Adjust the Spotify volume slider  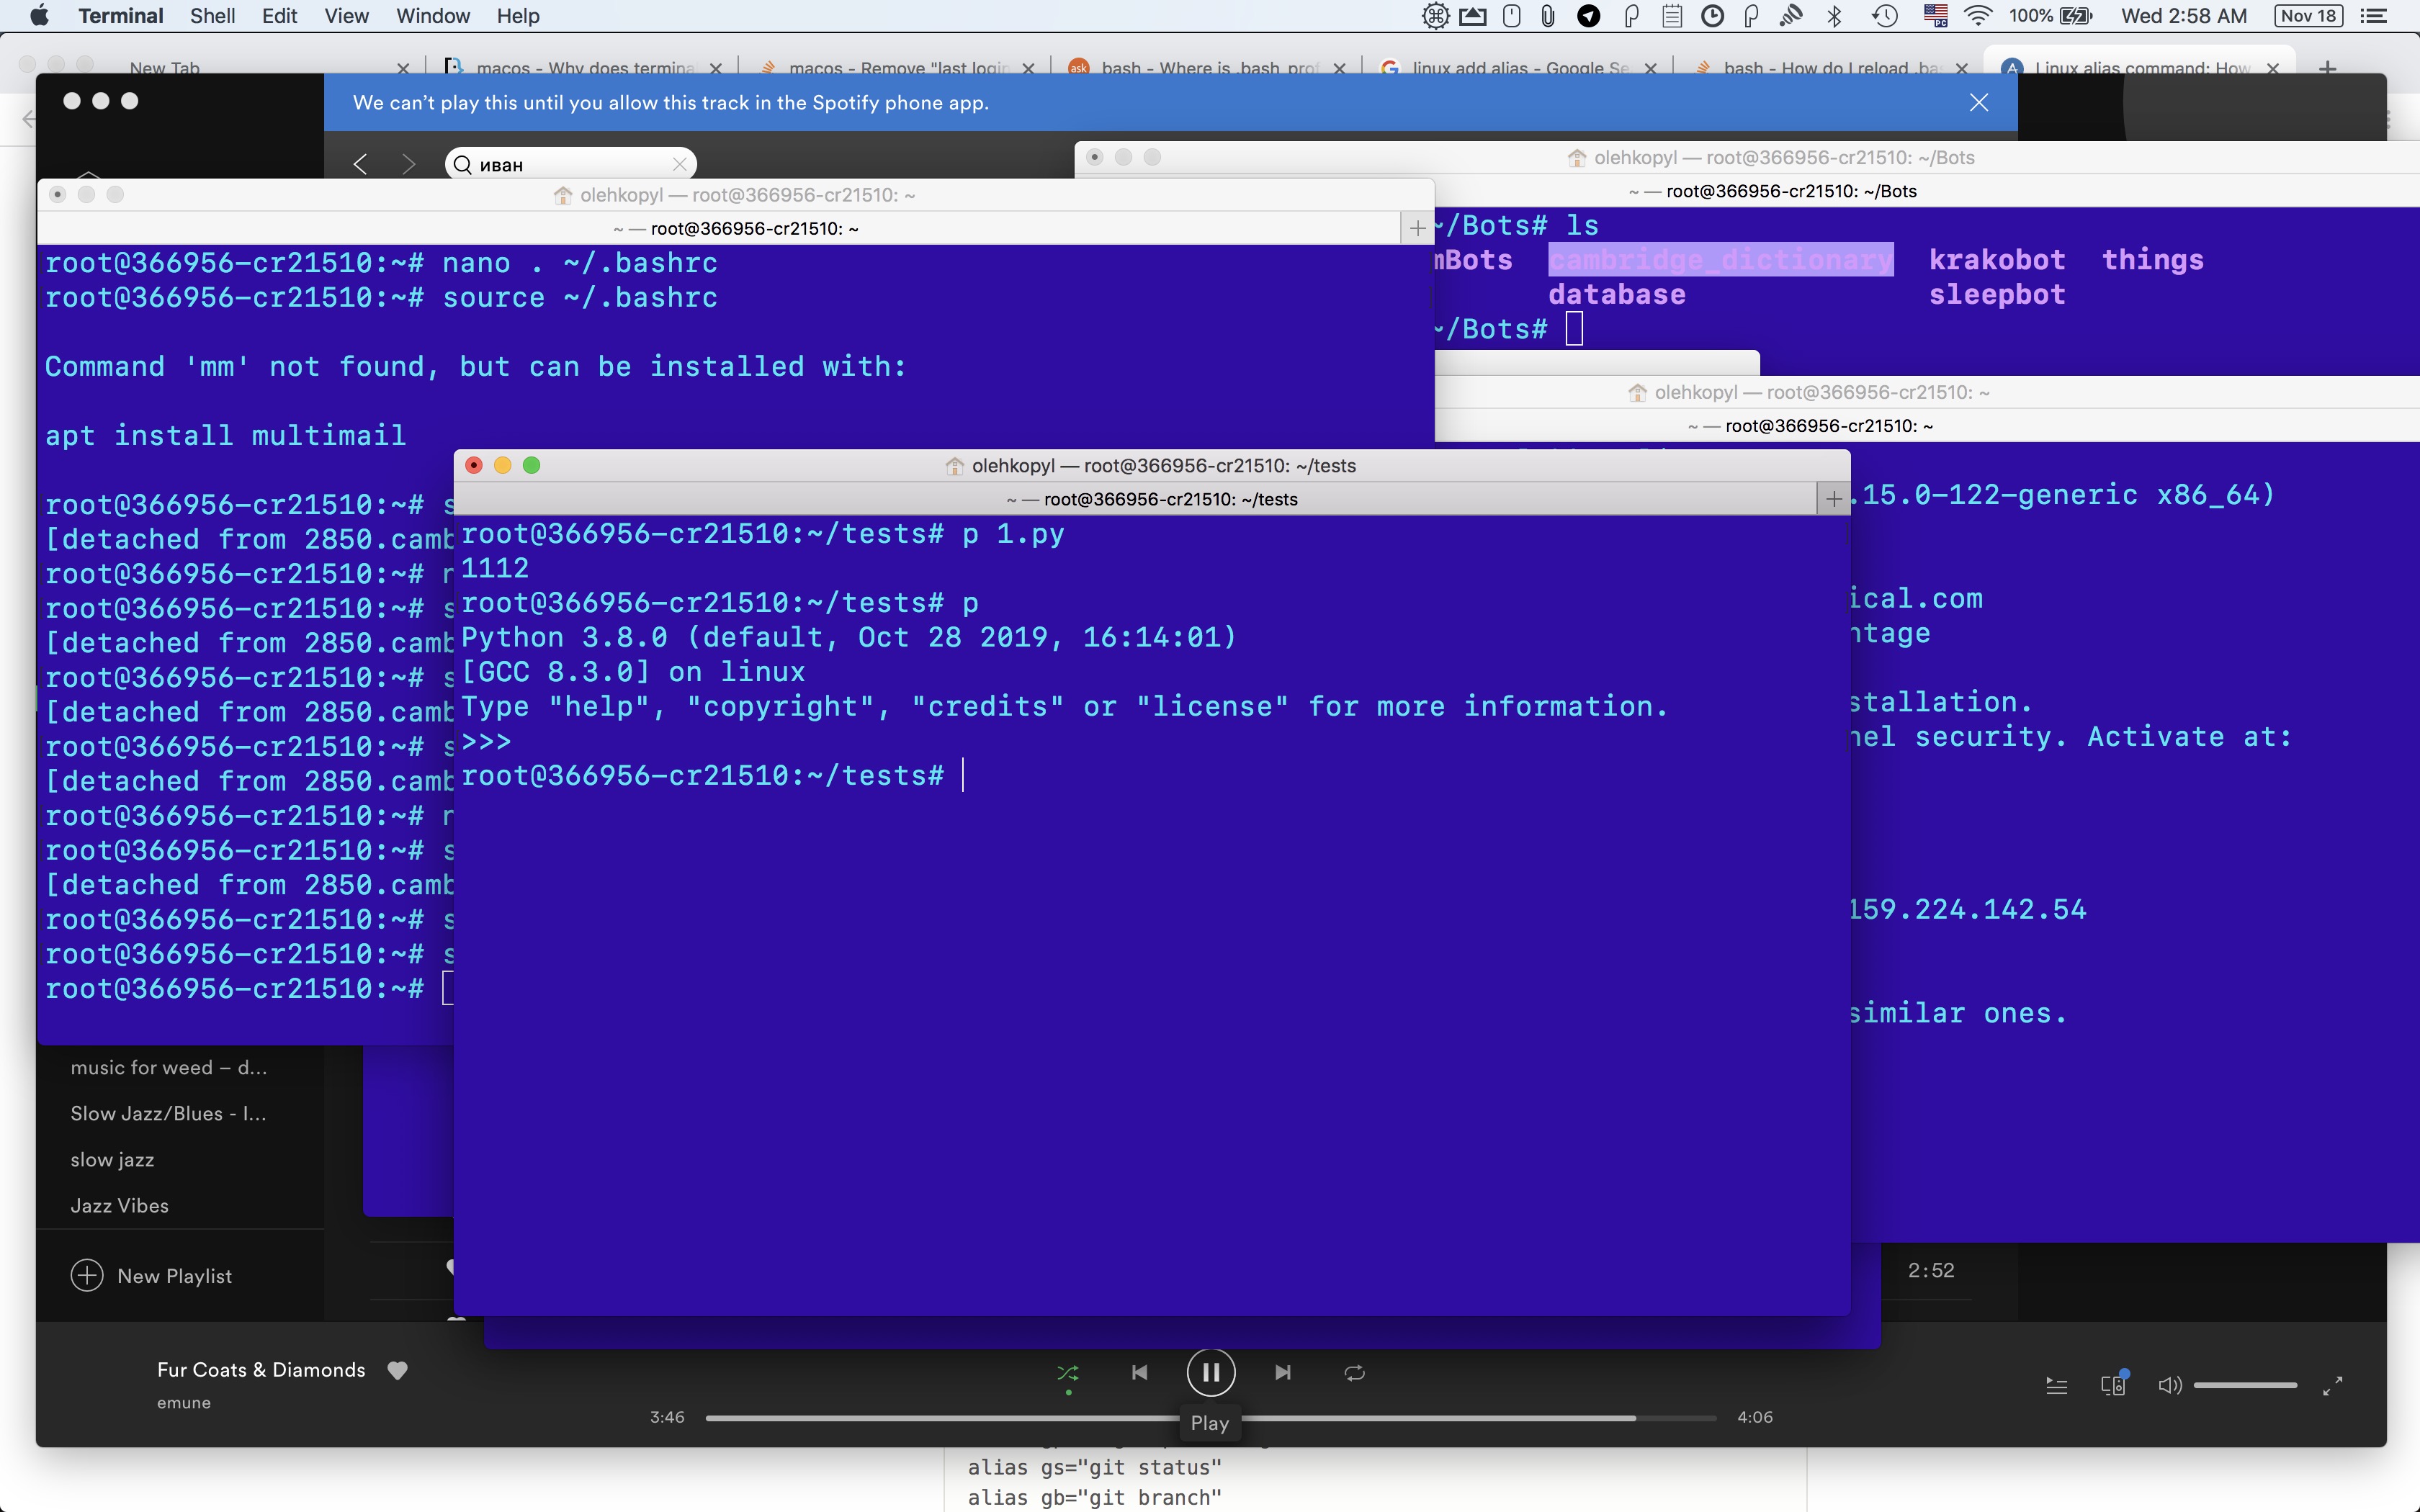point(2244,1385)
